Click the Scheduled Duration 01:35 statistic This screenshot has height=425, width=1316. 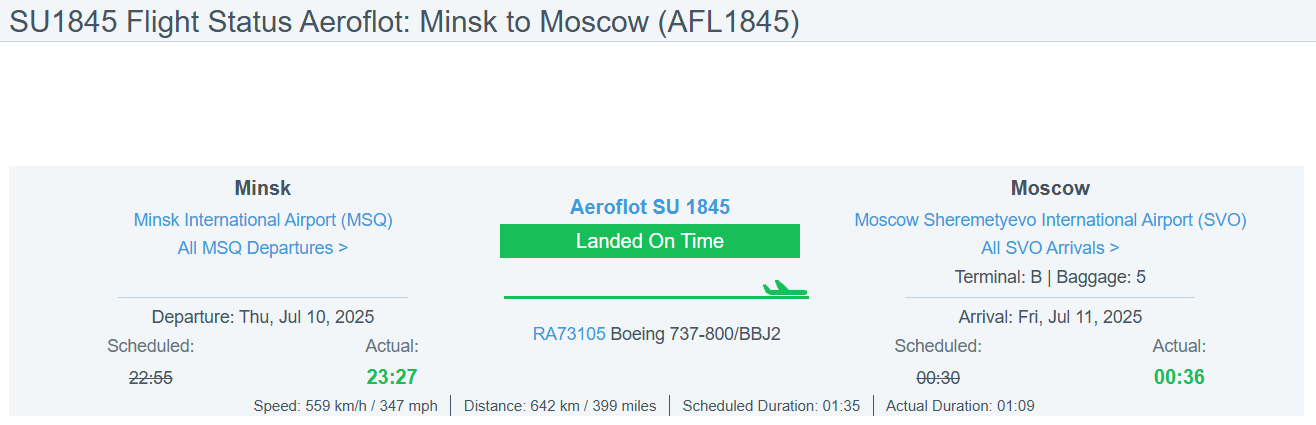(772, 406)
